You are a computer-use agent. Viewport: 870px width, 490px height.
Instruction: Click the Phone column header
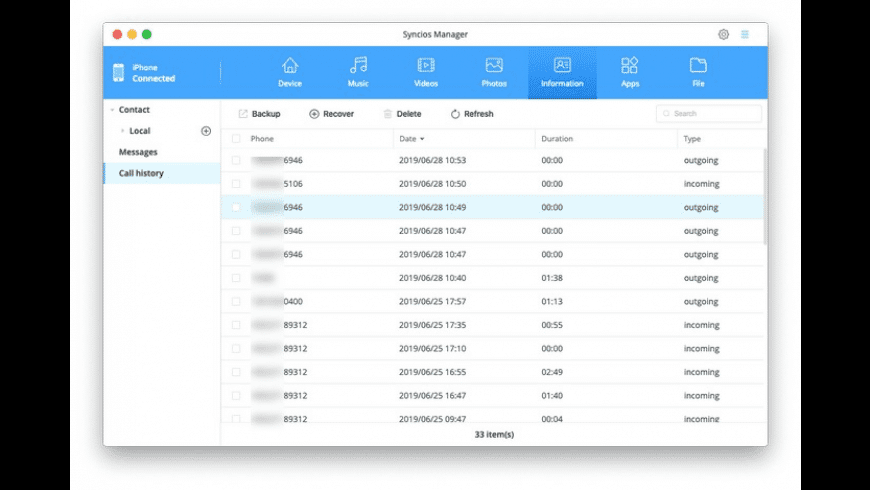click(262, 139)
